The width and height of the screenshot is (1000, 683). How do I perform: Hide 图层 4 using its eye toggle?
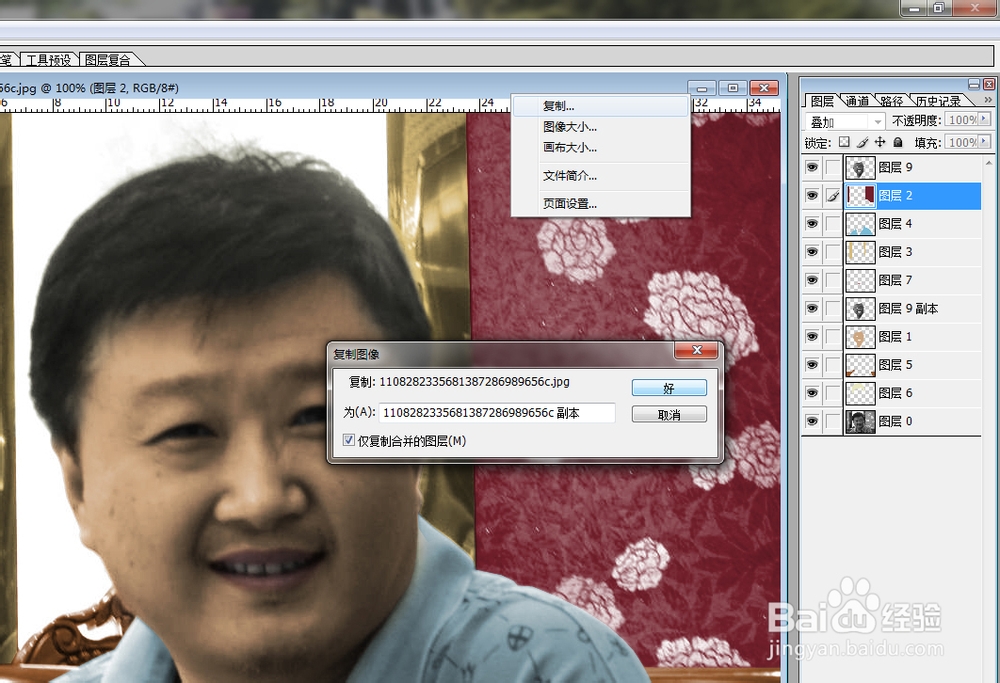coord(811,224)
